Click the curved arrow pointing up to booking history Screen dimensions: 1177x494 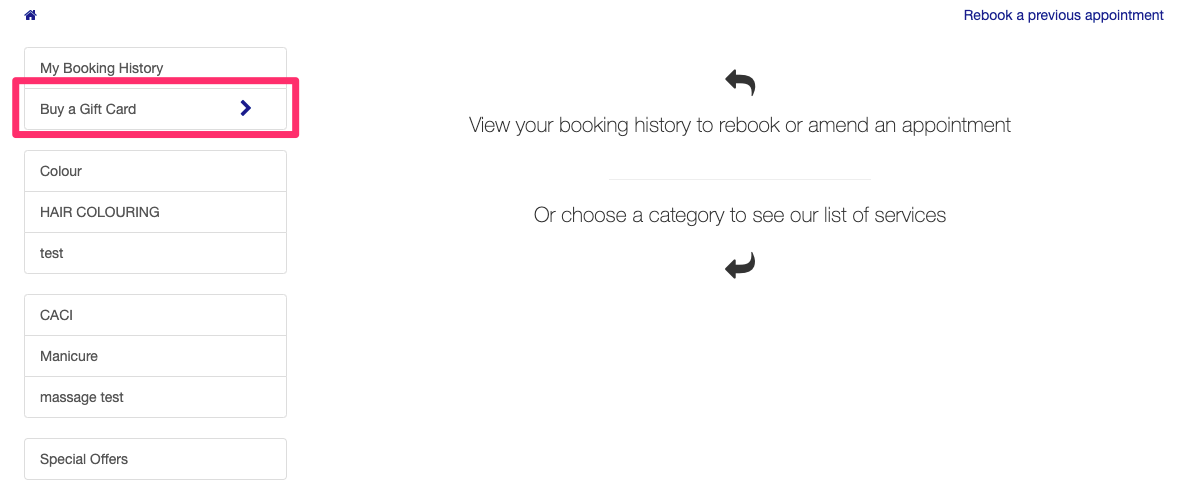click(740, 83)
